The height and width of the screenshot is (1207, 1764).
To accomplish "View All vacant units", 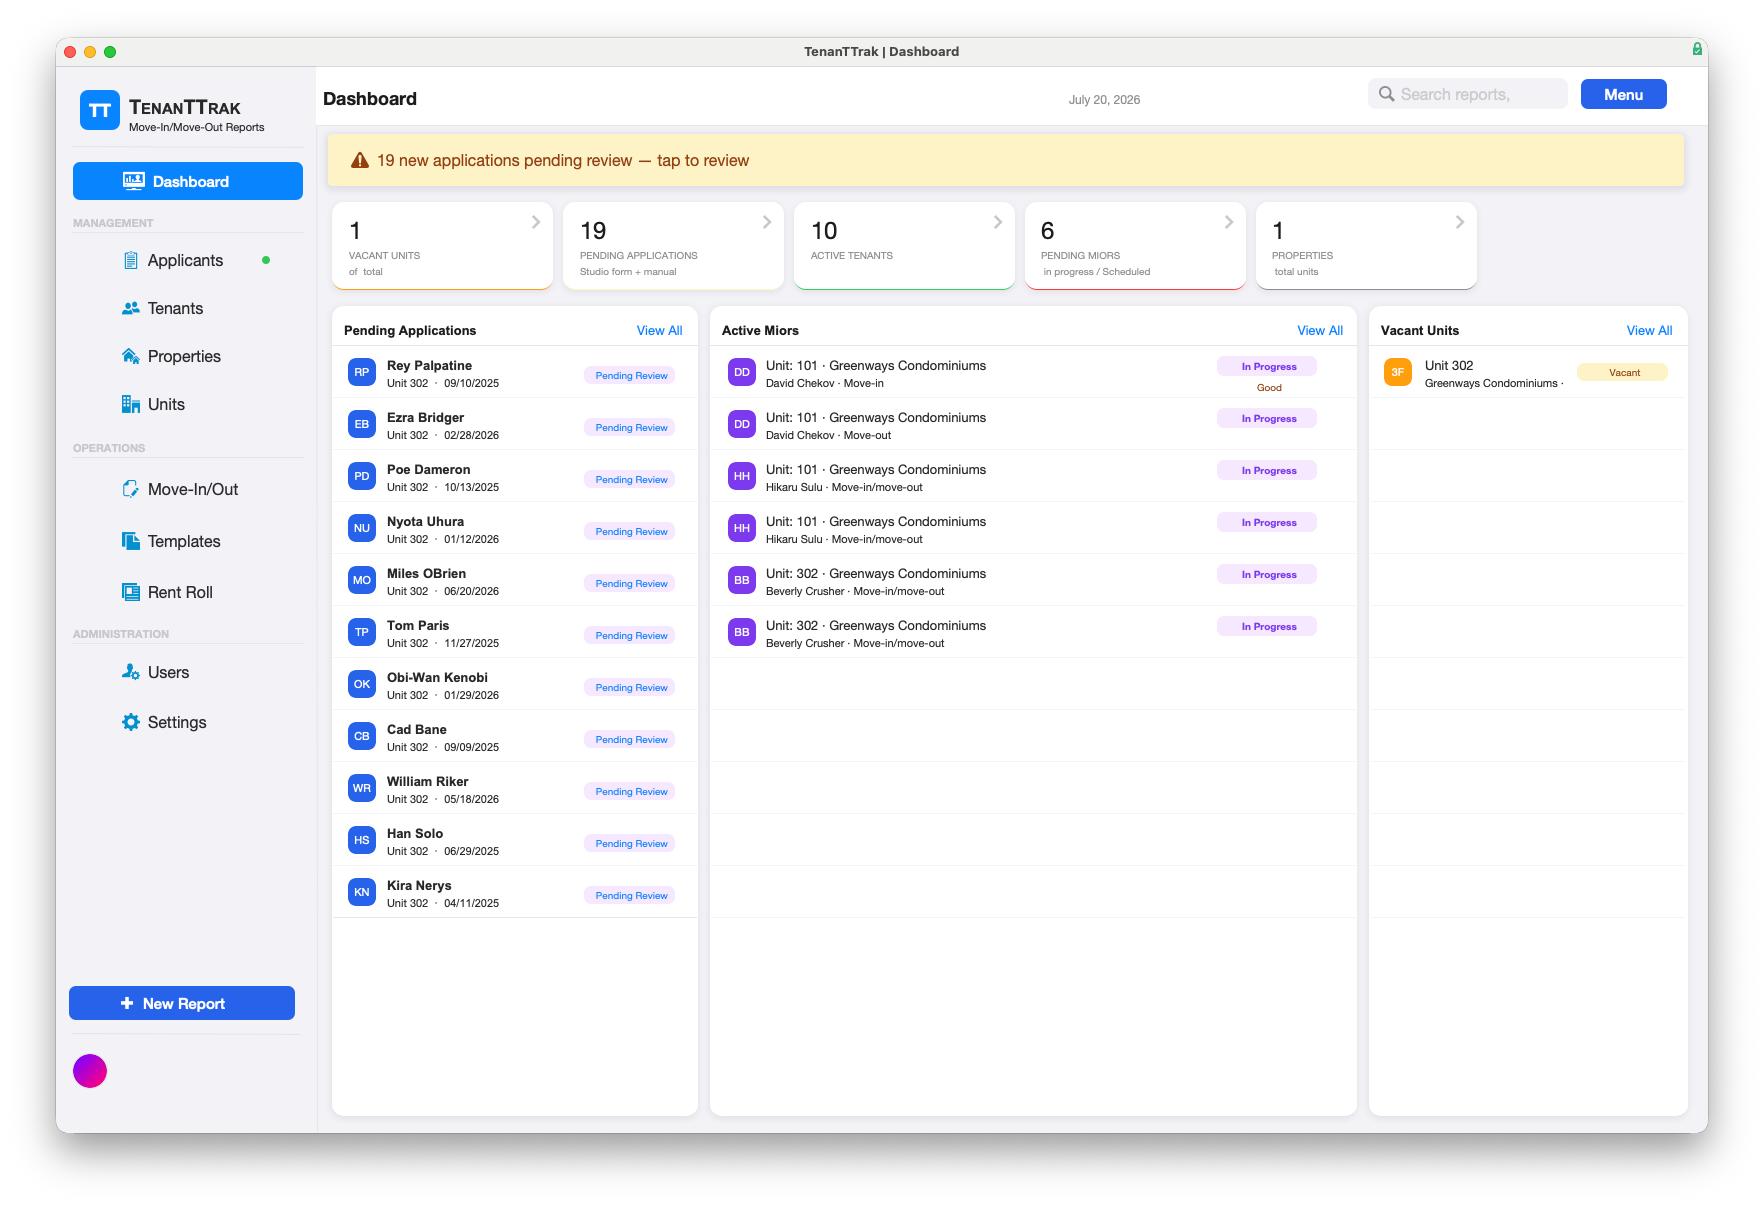I will click(x=1649, y=330).
